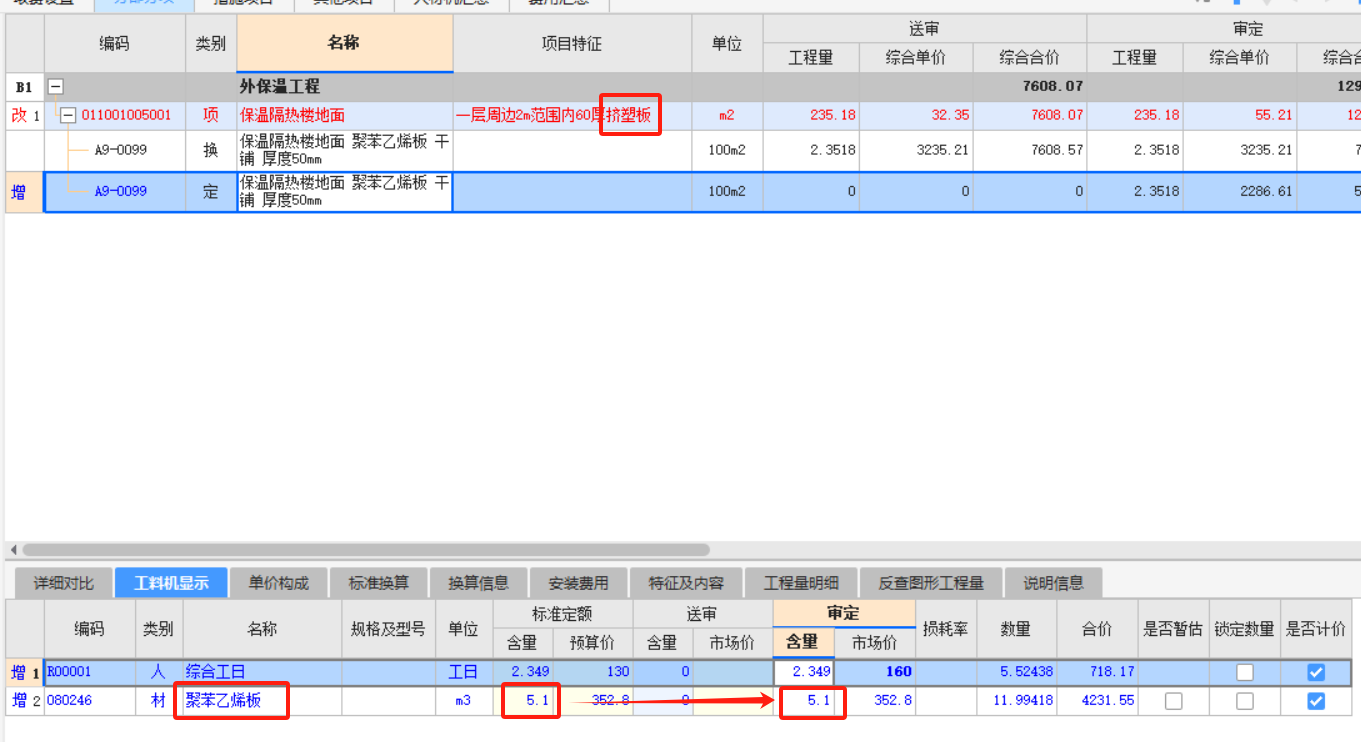The image size is (1361, 742).
Task: Click the 换 category cell
Action: point(211,151)
